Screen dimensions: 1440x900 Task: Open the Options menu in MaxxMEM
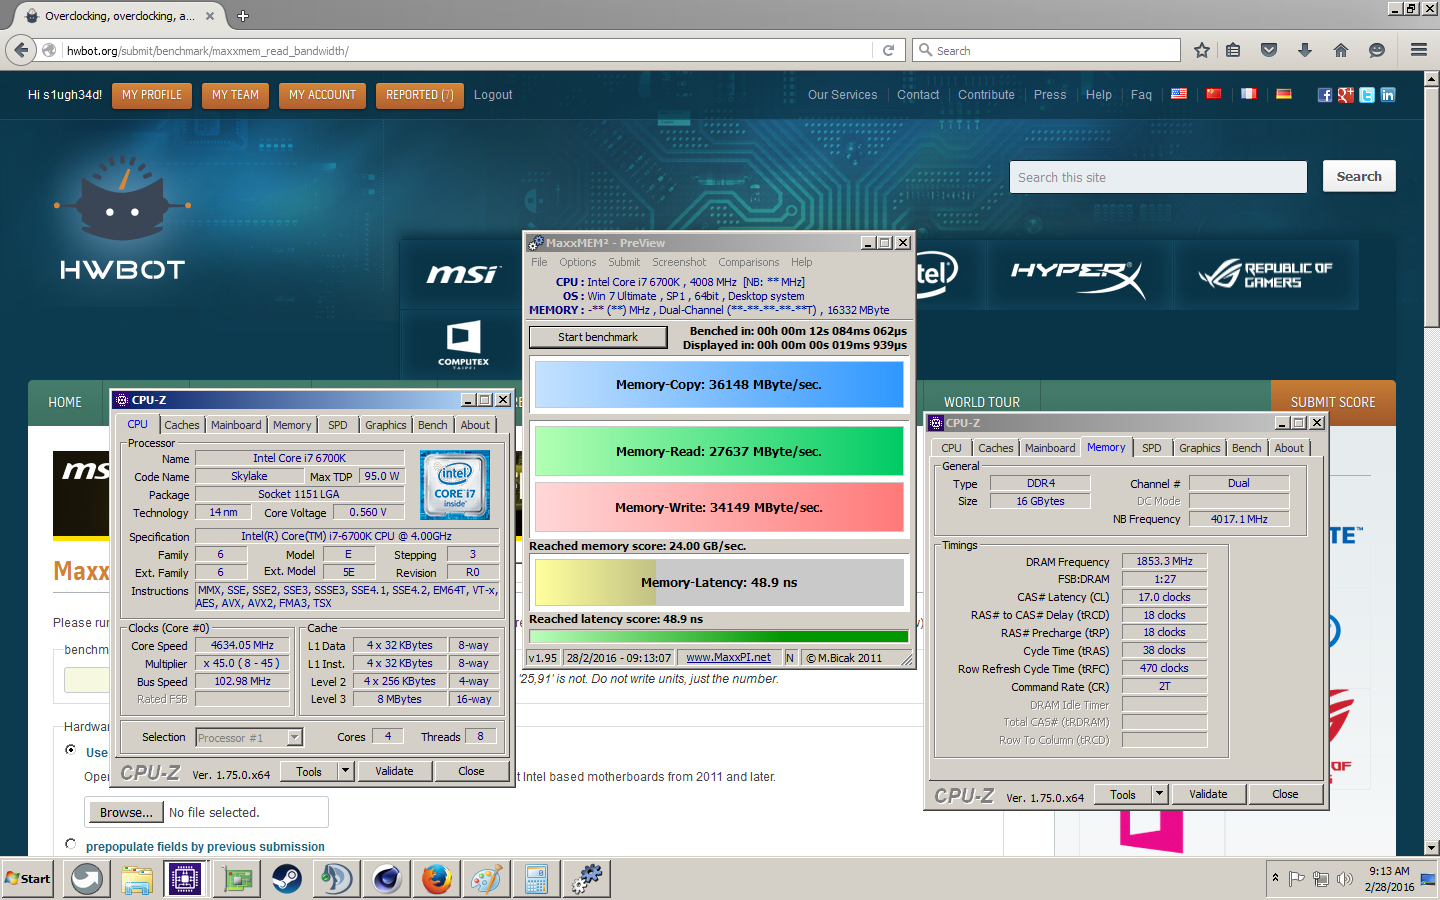click(578, 262)
